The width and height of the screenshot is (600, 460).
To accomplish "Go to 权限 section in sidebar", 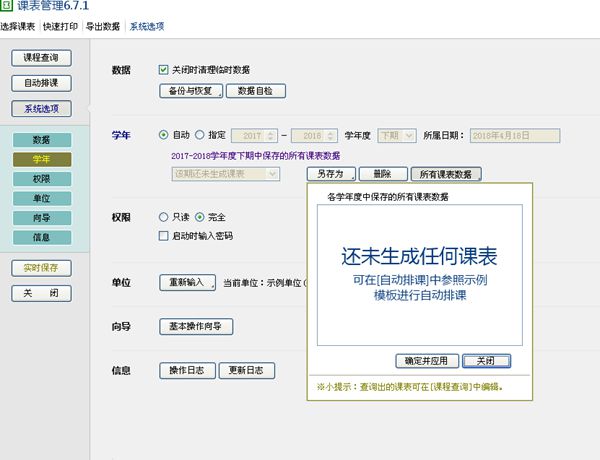I will [41, 179].
